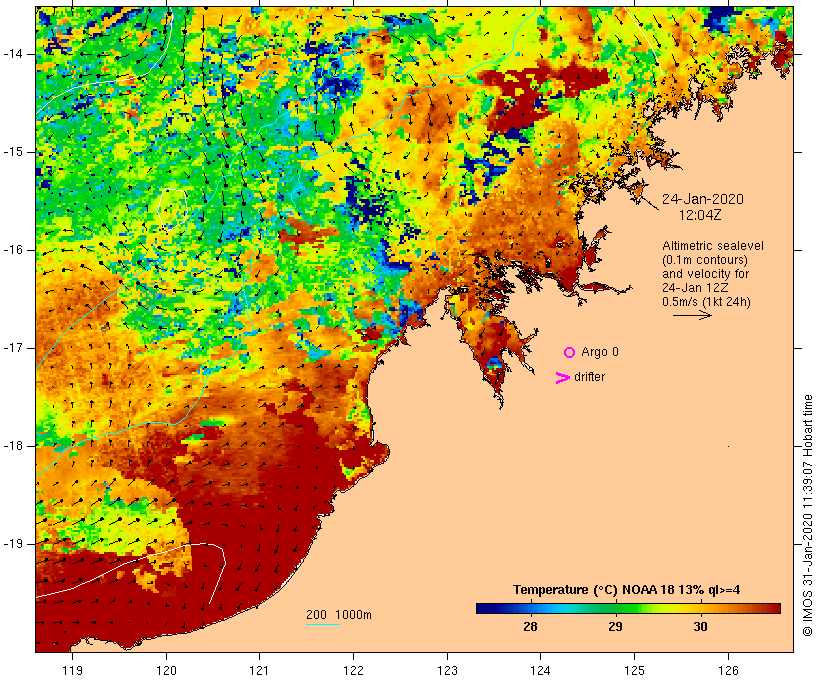Click the temperature color bar
The width and height of the screenshot is (820, 680).
[x=628, y=608]
